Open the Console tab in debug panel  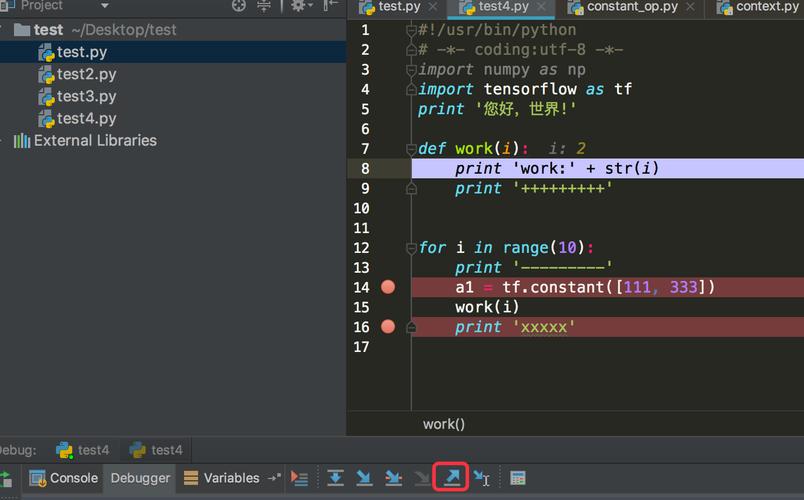(x=64, y=478)
